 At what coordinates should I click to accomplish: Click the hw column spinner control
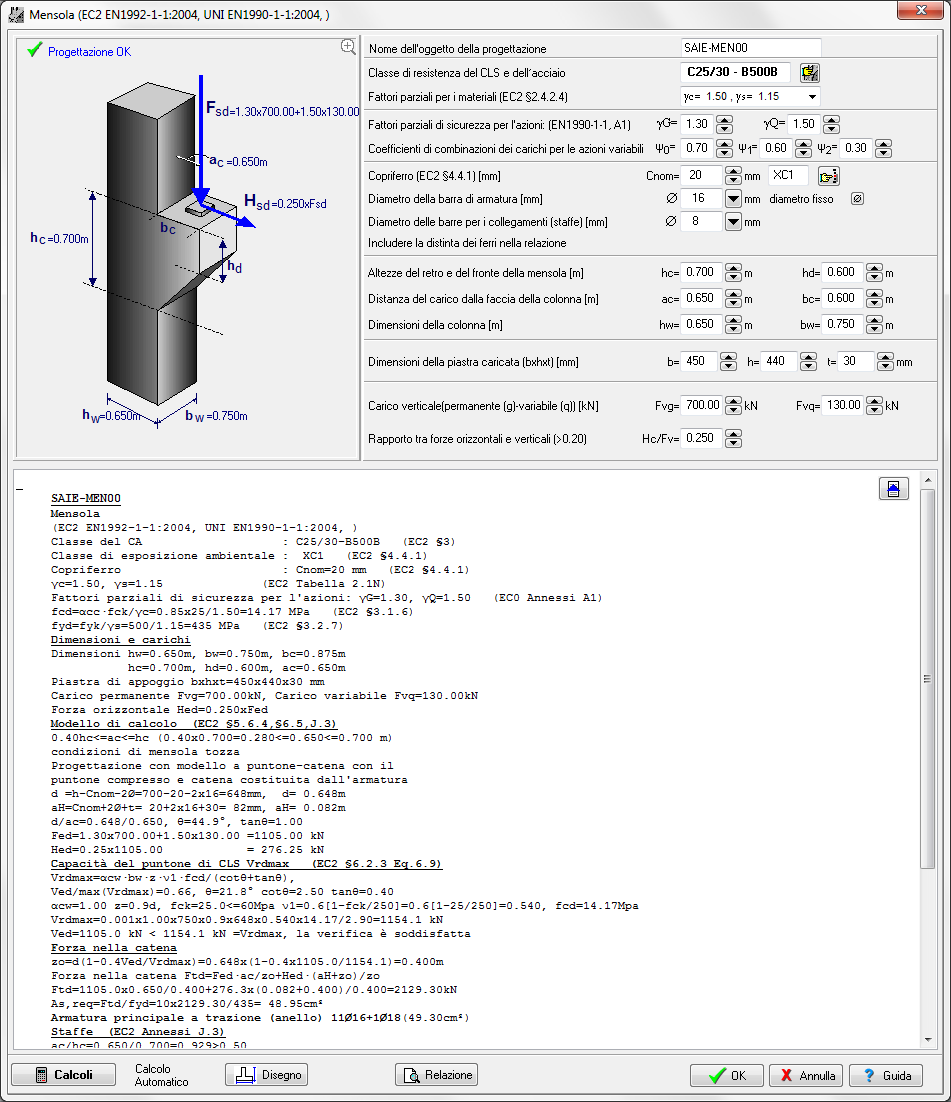tap(733, 325)
